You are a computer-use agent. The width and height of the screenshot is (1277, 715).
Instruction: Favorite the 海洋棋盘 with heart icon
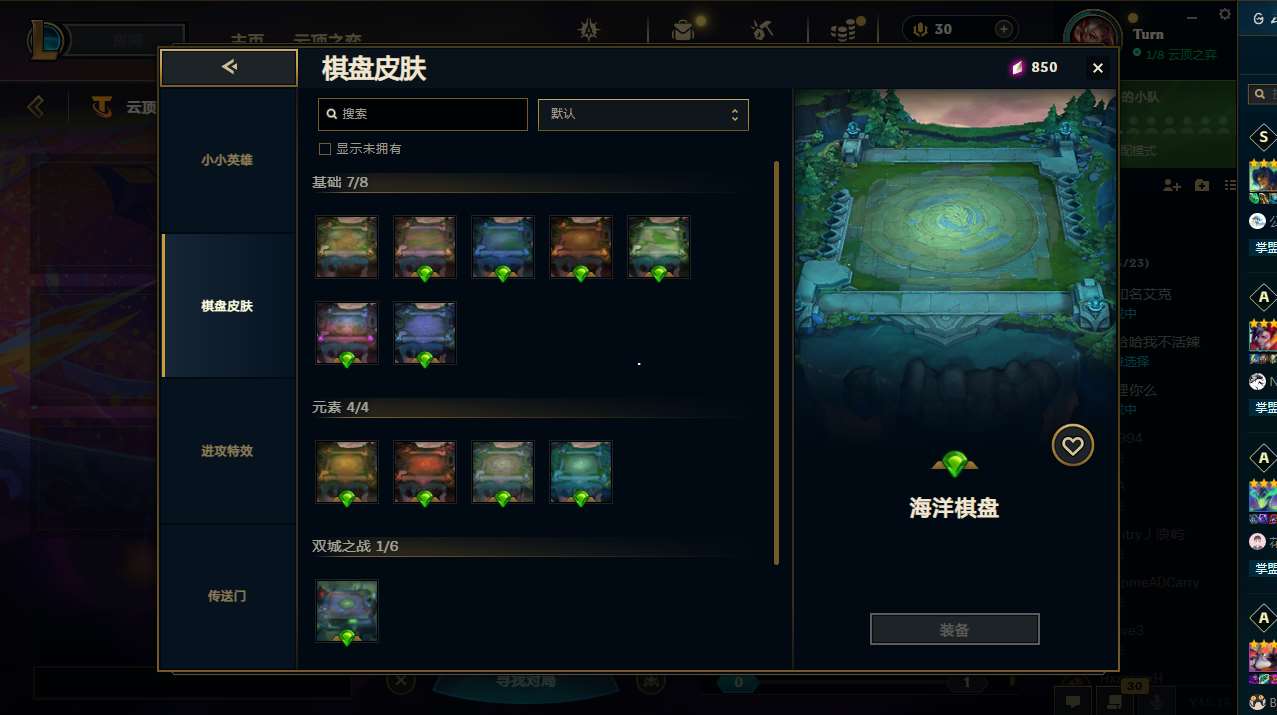point(1072,446)
